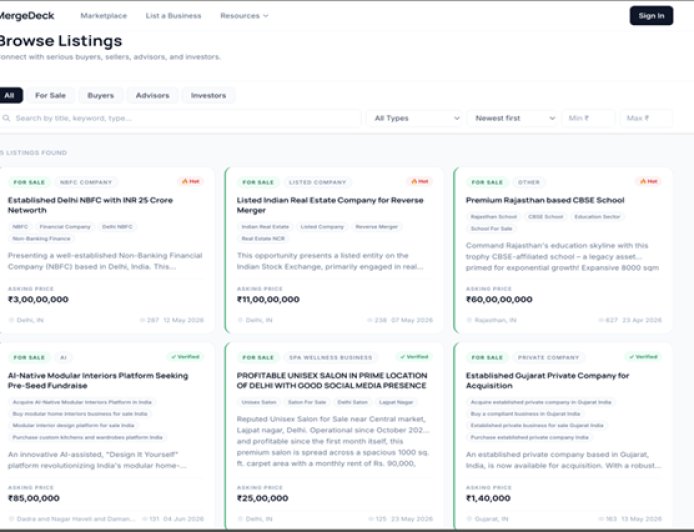Open Established Delhi NBFC listing title

pyautogui.click(x=90, y=205)
